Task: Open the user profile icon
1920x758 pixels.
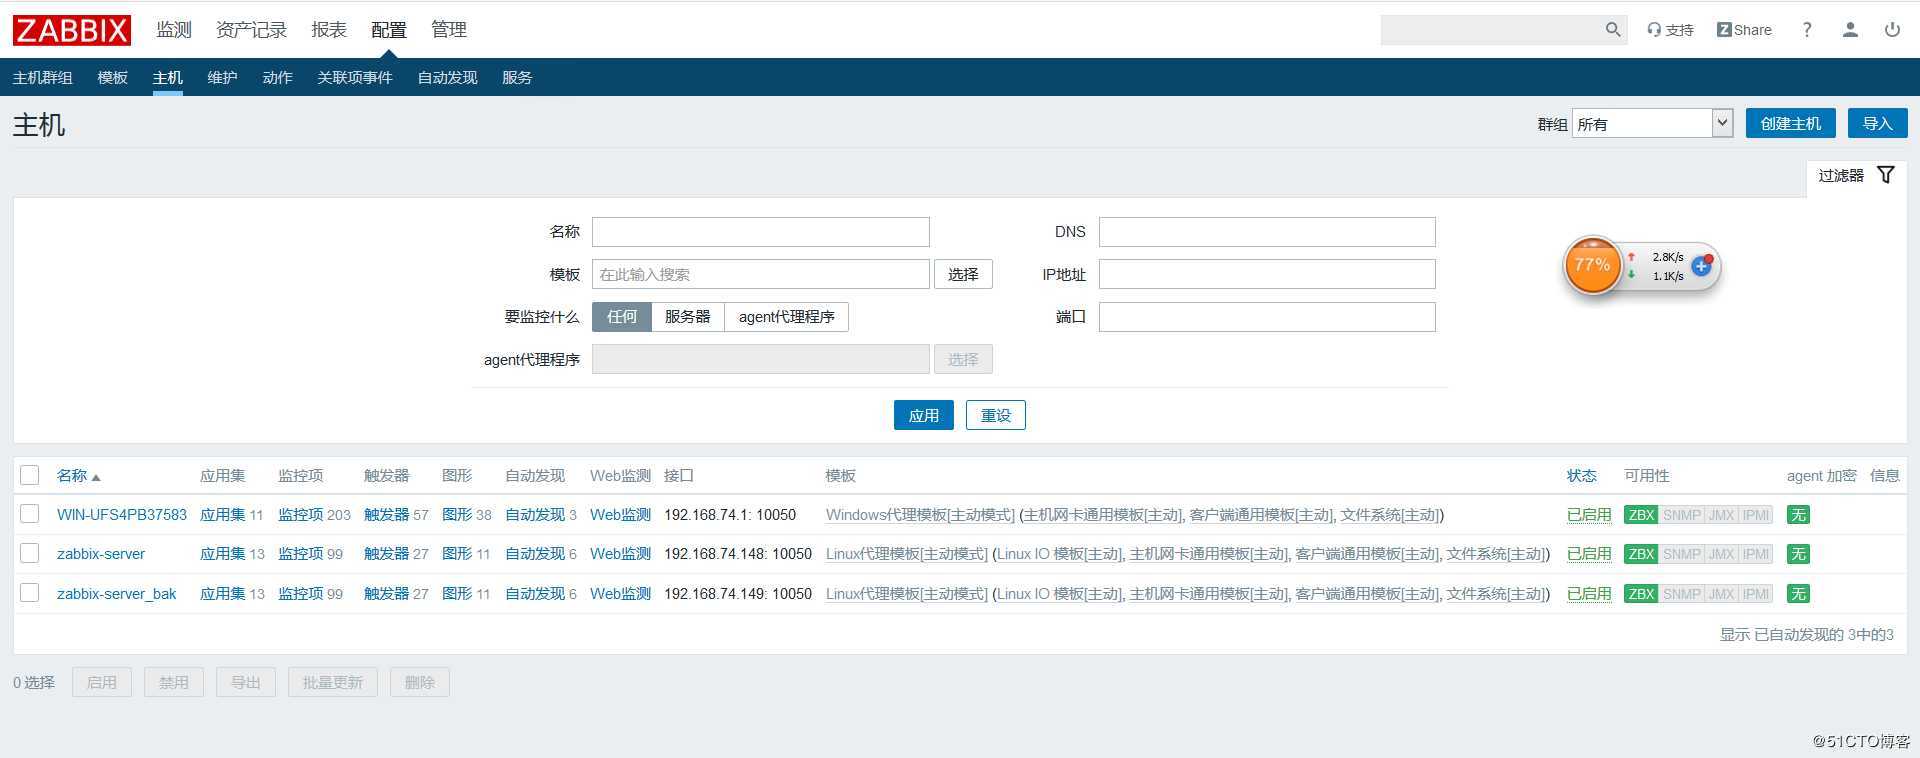Action: (1850, 30)
